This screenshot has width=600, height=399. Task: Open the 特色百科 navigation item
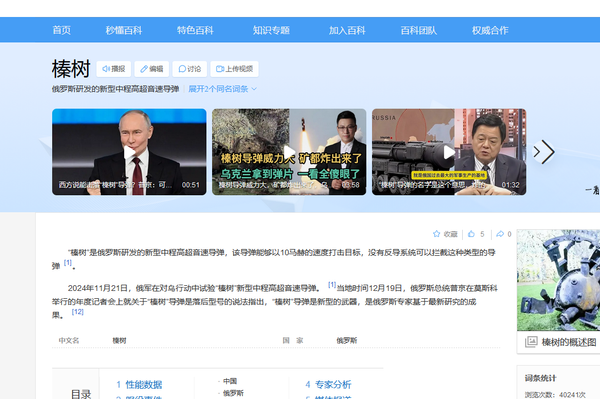click(x=195, y=30)
